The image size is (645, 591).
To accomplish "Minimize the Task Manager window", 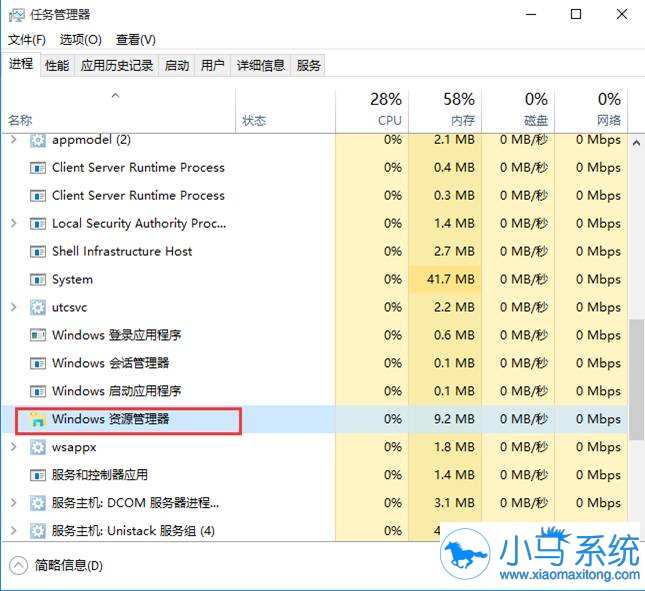I will click(531, 15).
